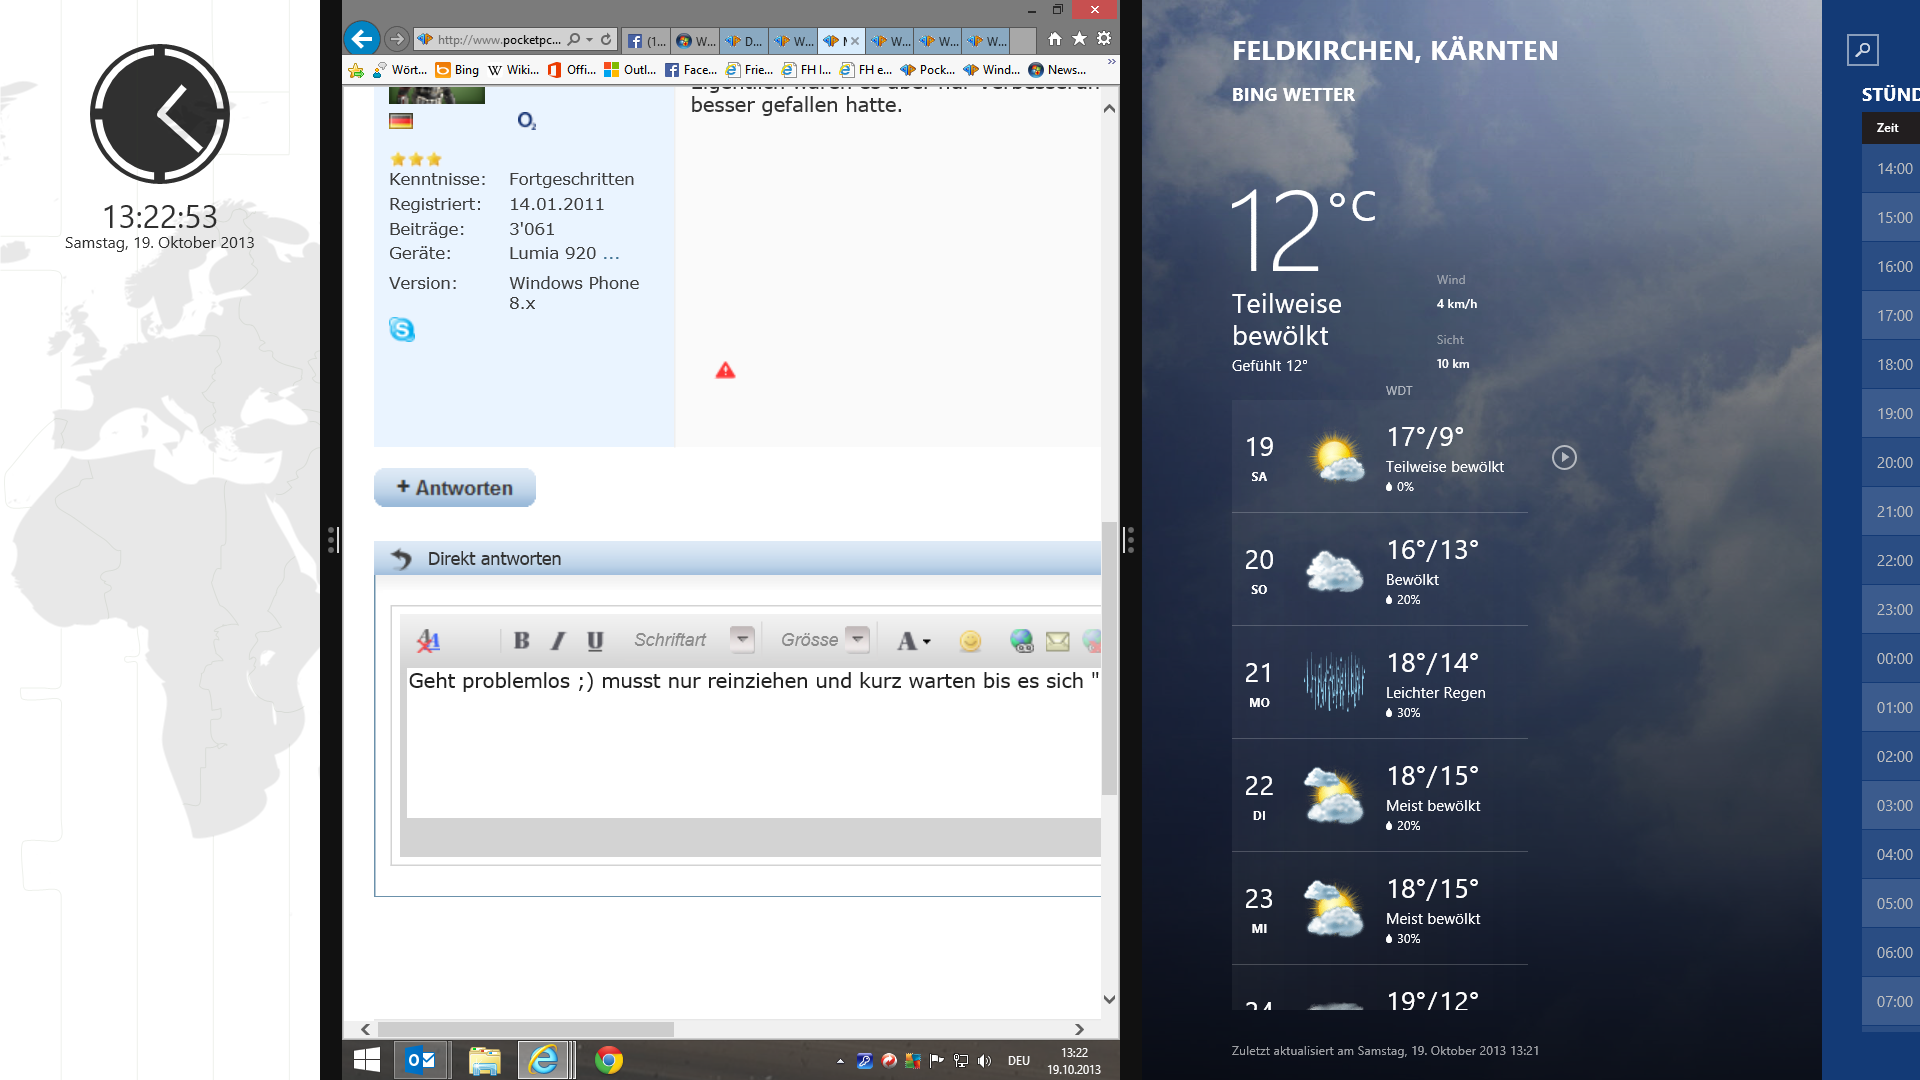Click the address bar search magnifier

click(x=574, y=40)
